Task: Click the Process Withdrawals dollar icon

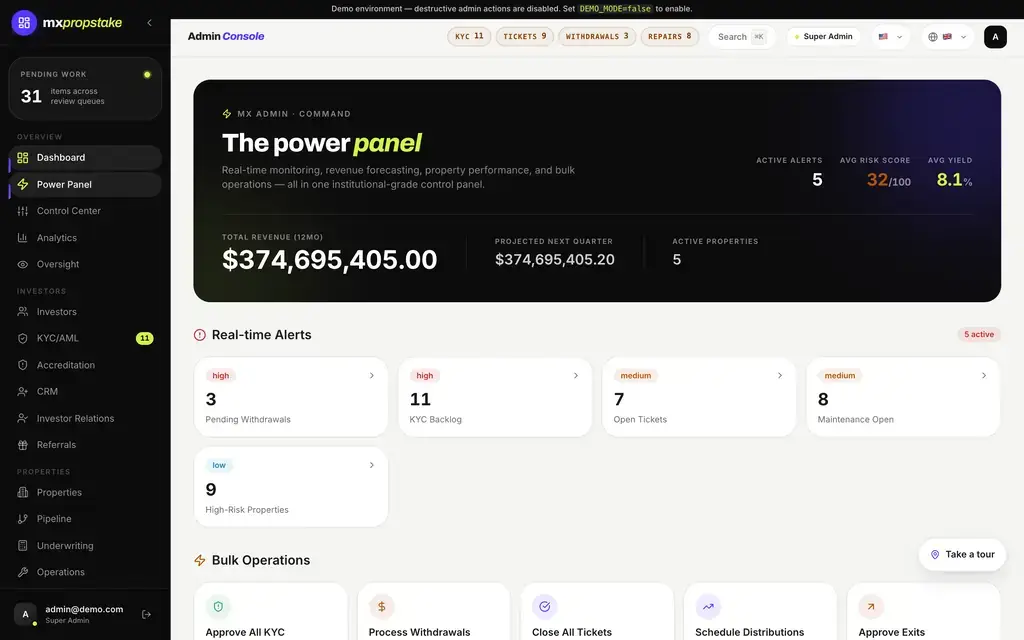Action: [x=381, y=607]
